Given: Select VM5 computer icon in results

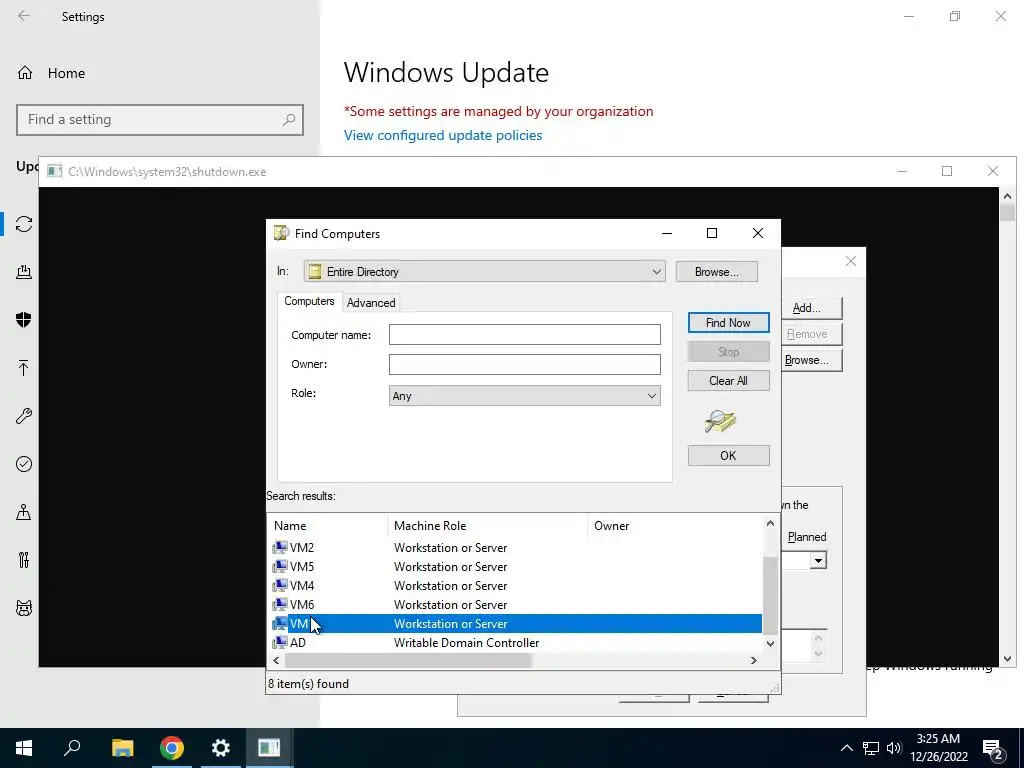Looking at the screenshot, I should (x=280, y=566).
